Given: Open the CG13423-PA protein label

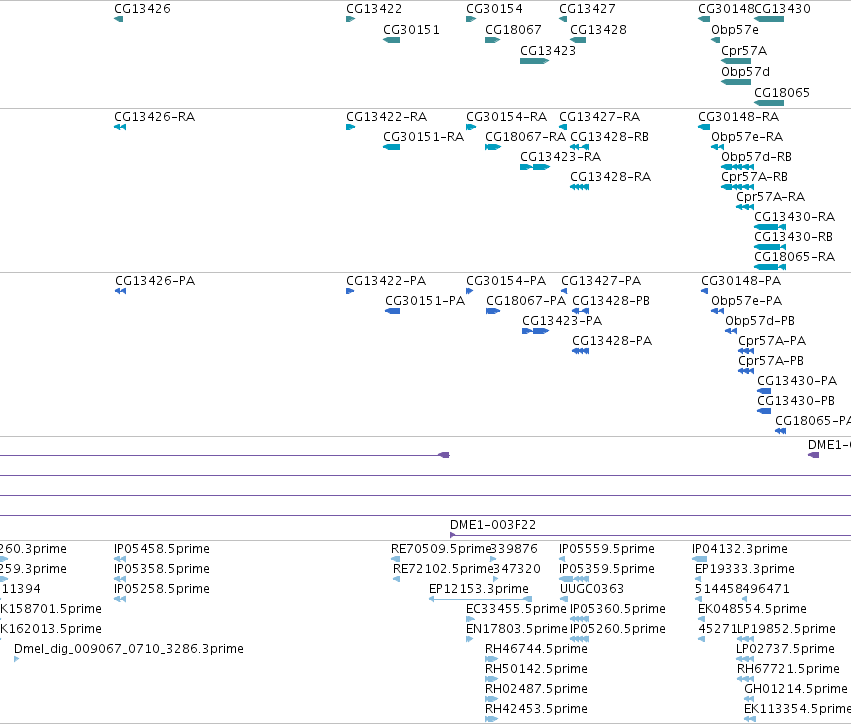Looking at the screenshot, I should 562,321.
